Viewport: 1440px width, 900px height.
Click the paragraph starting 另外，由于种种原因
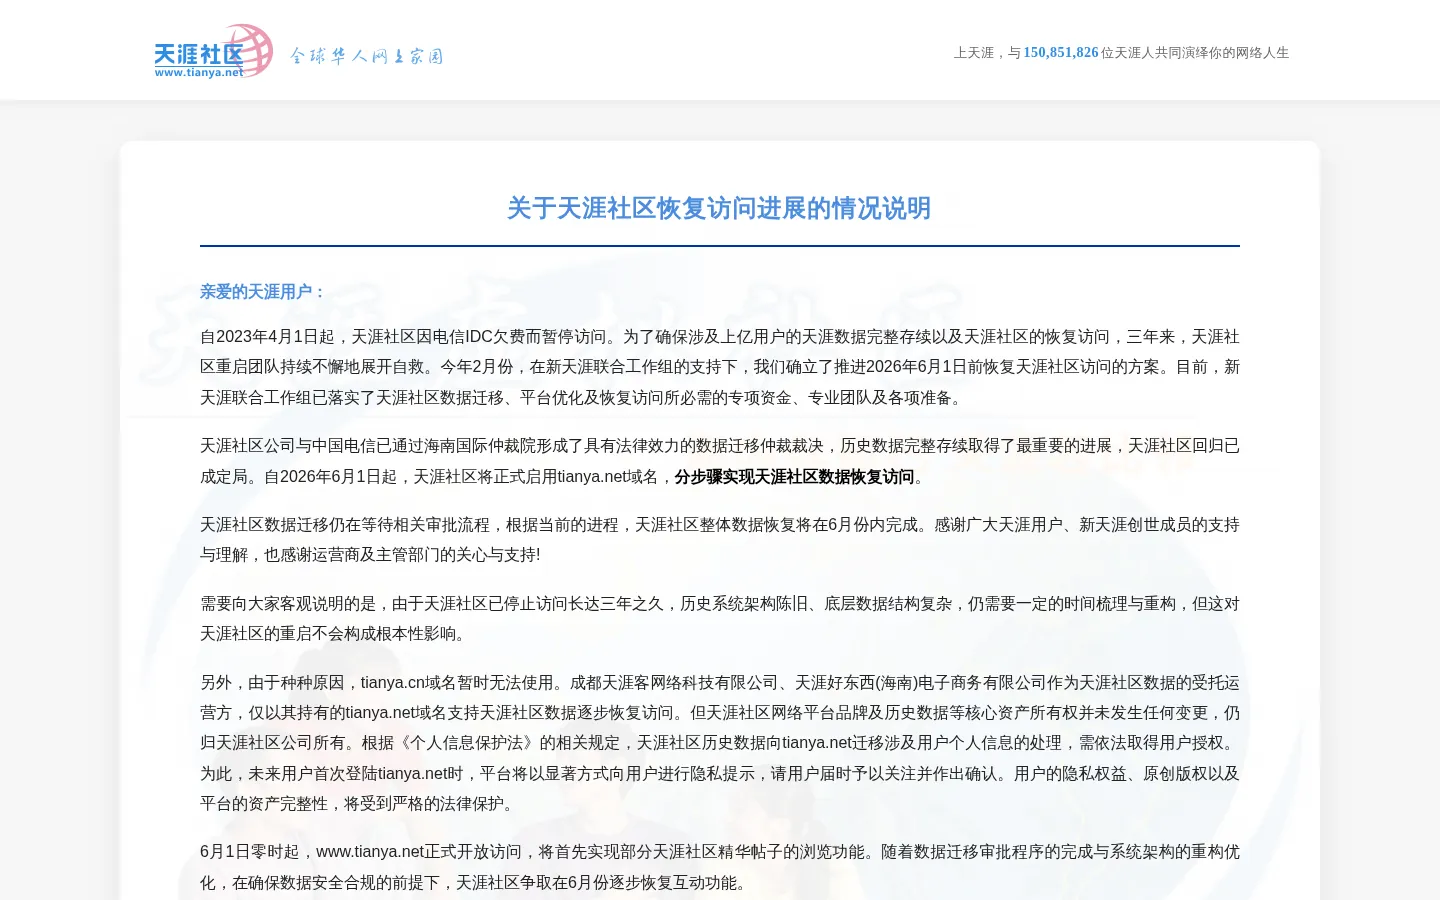(x=720, y=743)
